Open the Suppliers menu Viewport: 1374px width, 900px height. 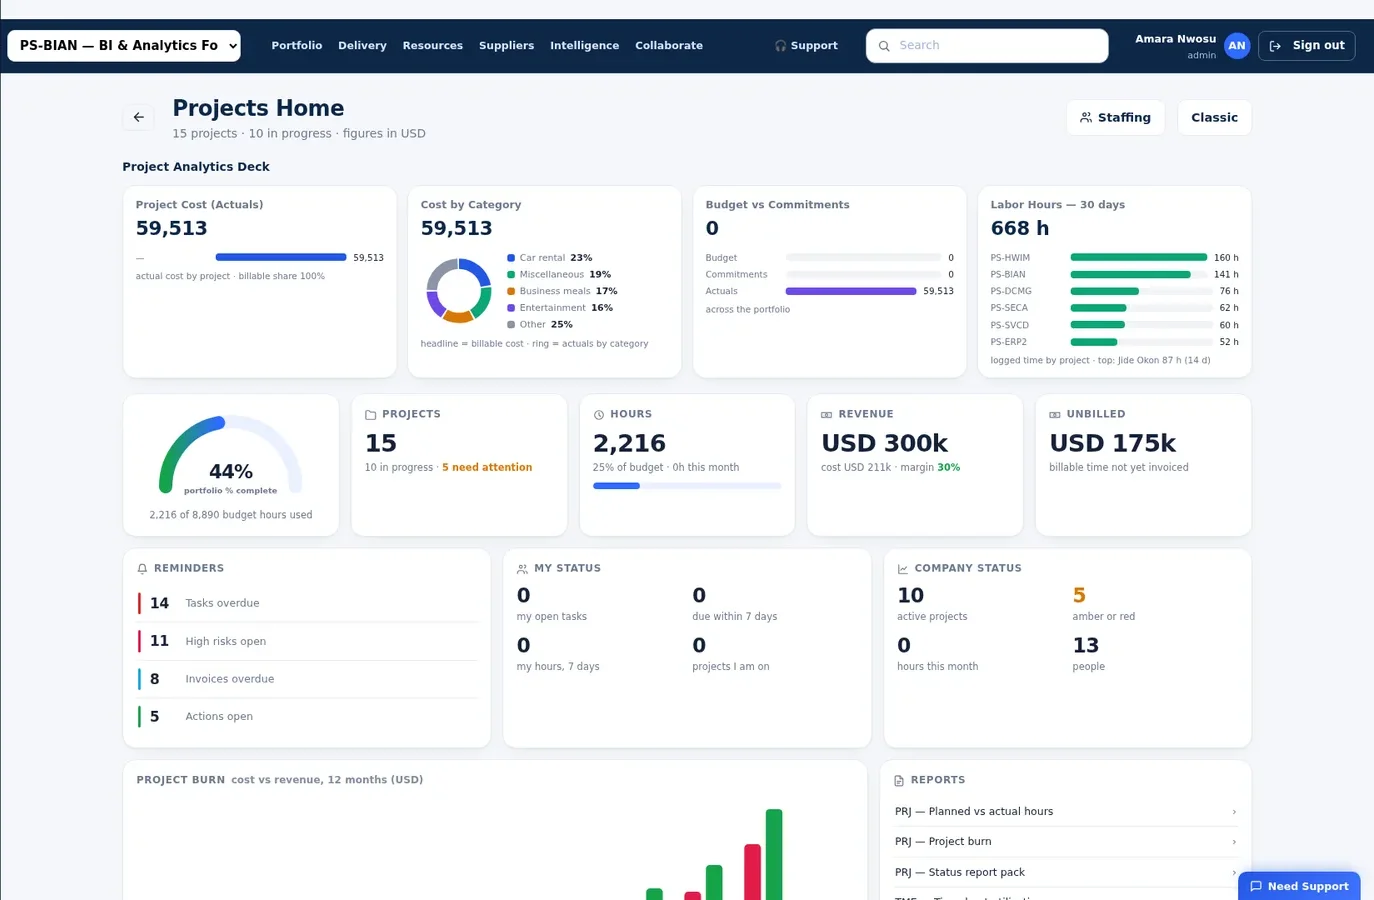pos(506,46)
